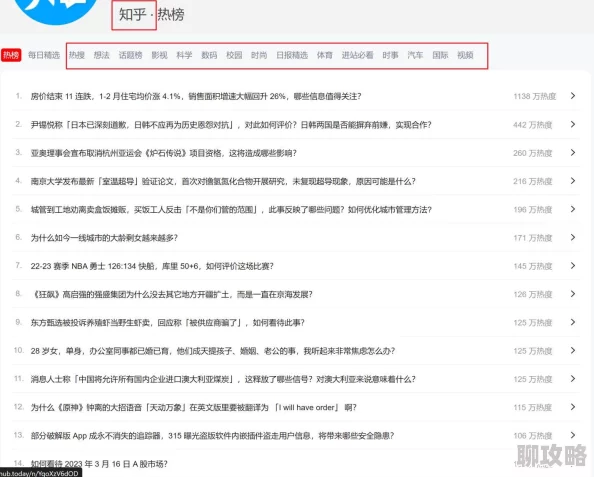Click the 1138 万热度 value
Image resolution: width=594 pixels, height=477 pixels.
point(535,97)
